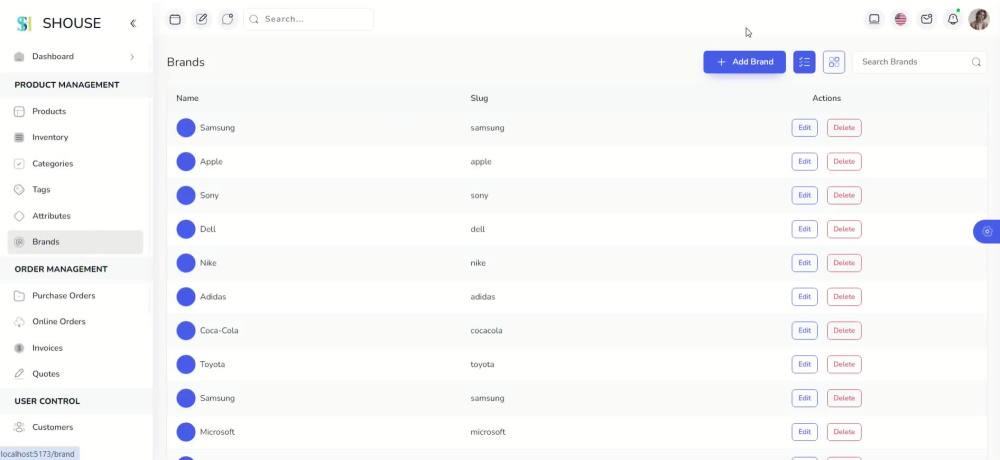The image size is (1000, 460).
Task: Click the brand name 'Adidas'
Action: pyautogui.click(x=213, y=297)
